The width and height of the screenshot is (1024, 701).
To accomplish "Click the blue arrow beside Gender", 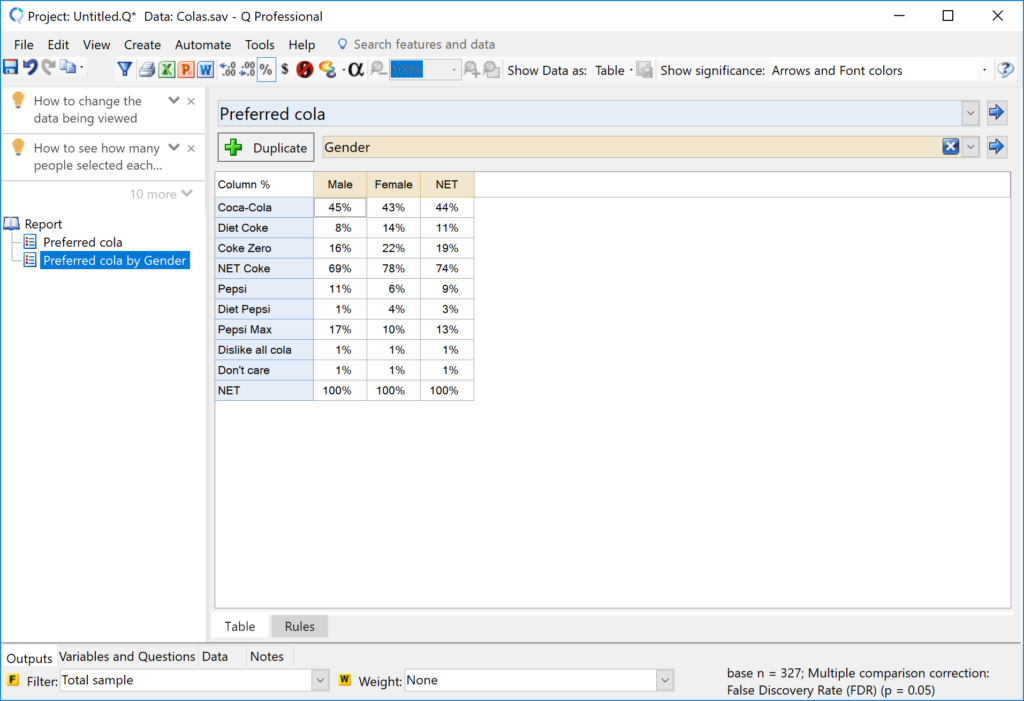I will [x=996, y=146].
